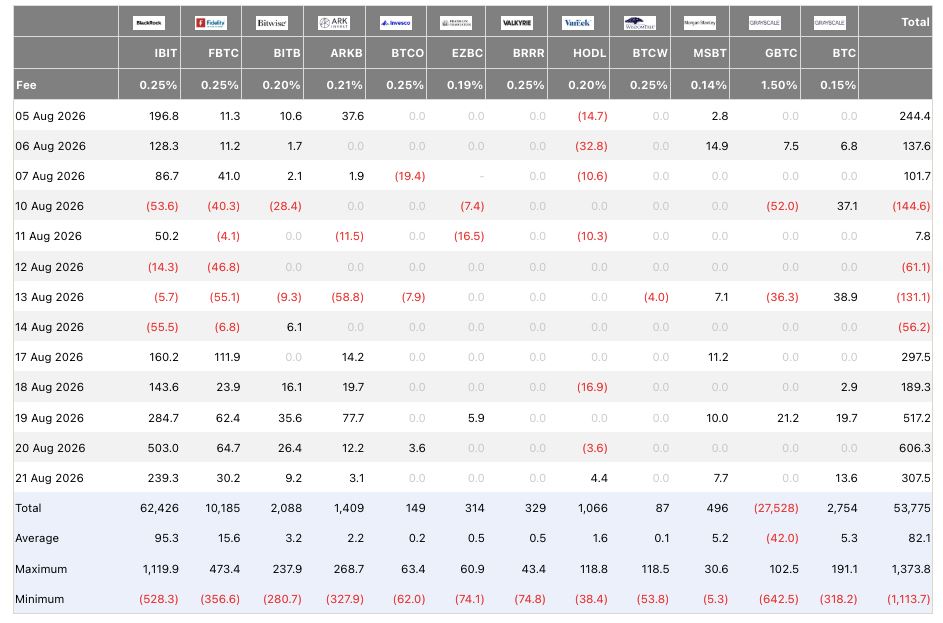This screenshot has width=943, height=623.
Task: Click the Minimum summary row label
Action: point(40,599)
